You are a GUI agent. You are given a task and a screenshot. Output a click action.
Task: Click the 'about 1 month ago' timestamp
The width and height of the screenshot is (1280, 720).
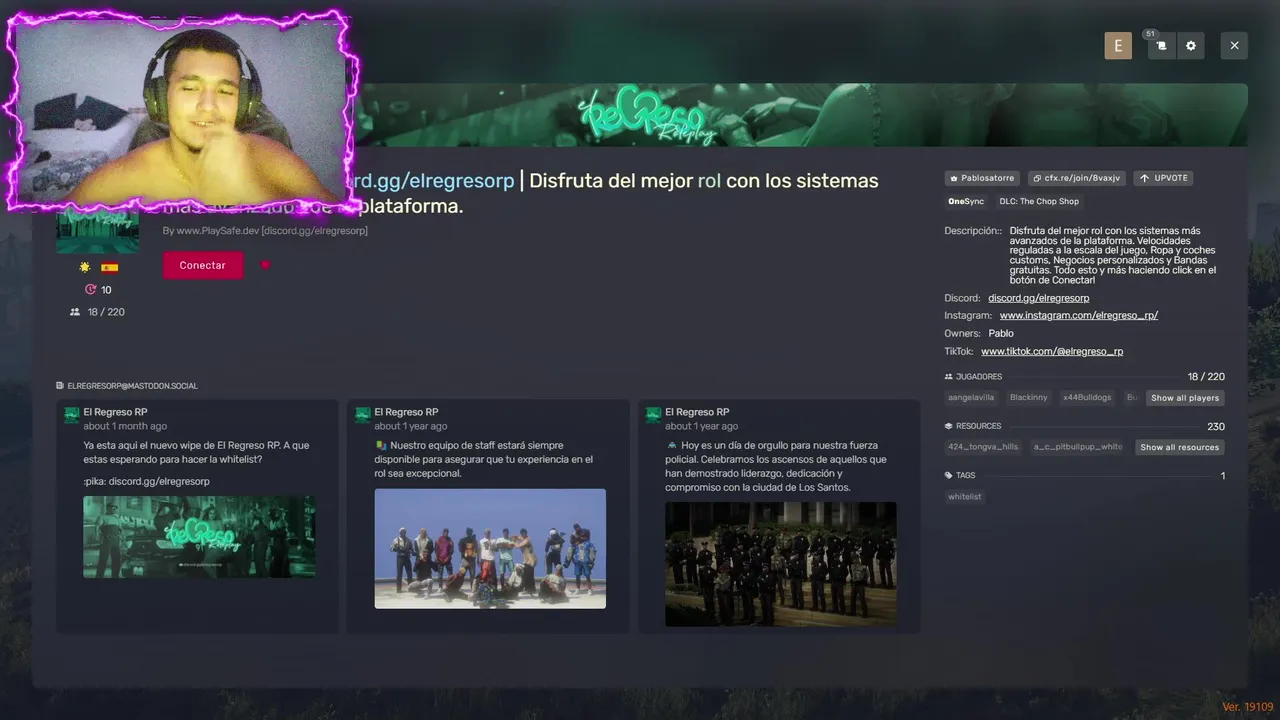click(125, 426)
